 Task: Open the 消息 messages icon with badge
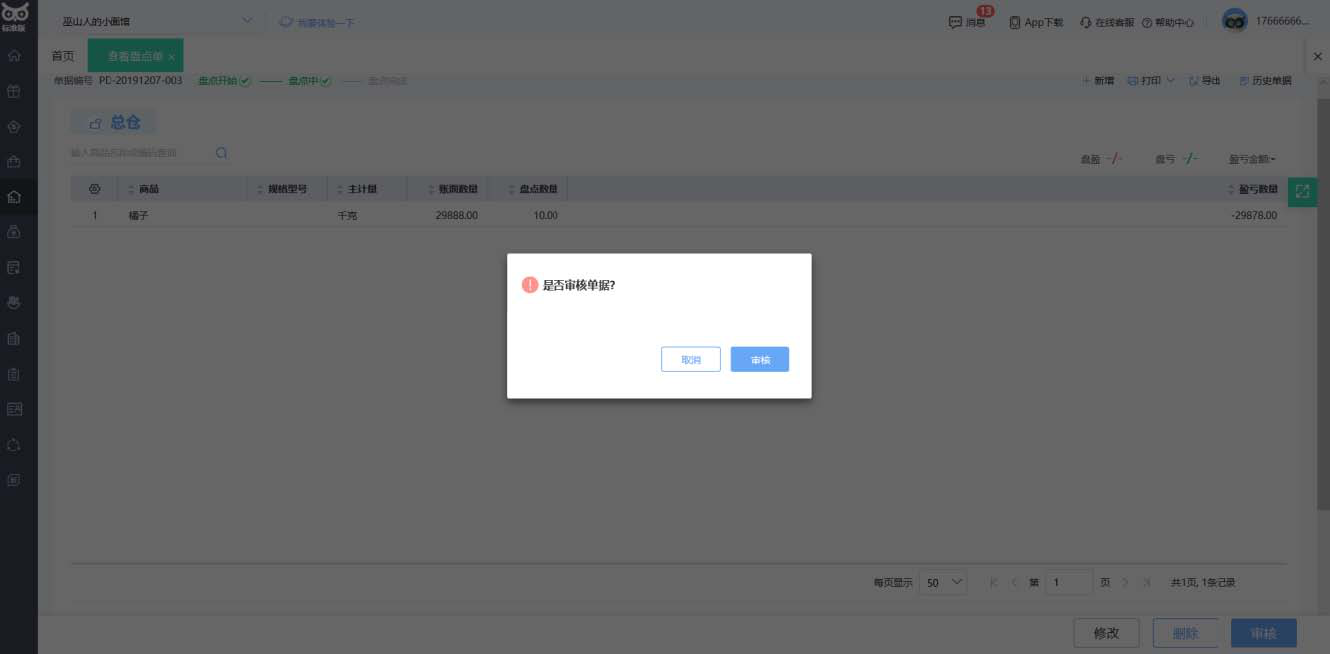(967, 21)
